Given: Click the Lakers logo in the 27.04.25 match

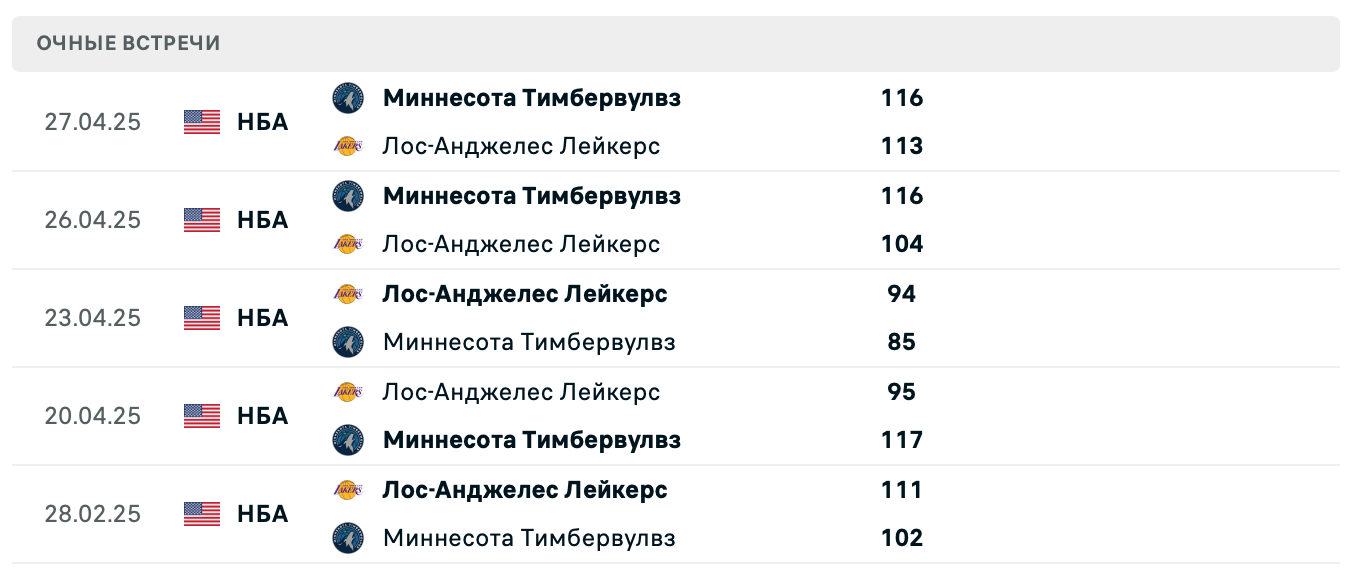Looking at the screenshot, I should [x=348, y=146].
